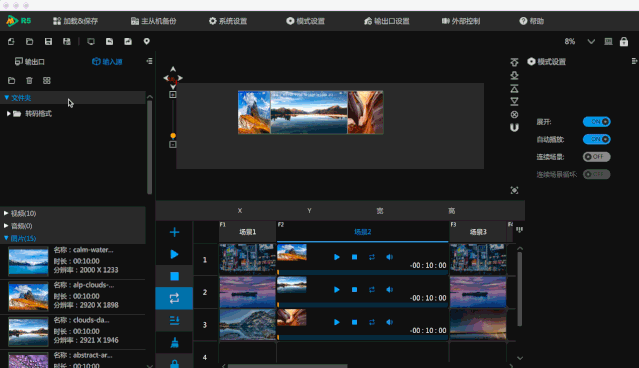
Task: Click the grid view icon next to the trash
Action: click(x=47, y=80)
